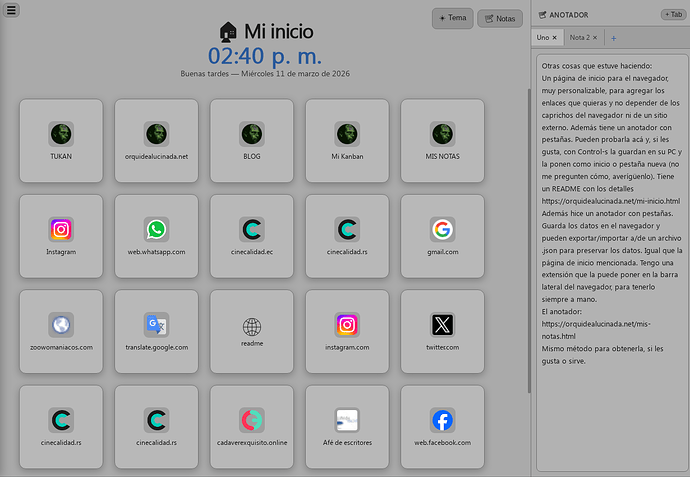Open the web.facebook.com shortcut
The width and height of the screenshot is (690, 477).
tap(442, 425)
